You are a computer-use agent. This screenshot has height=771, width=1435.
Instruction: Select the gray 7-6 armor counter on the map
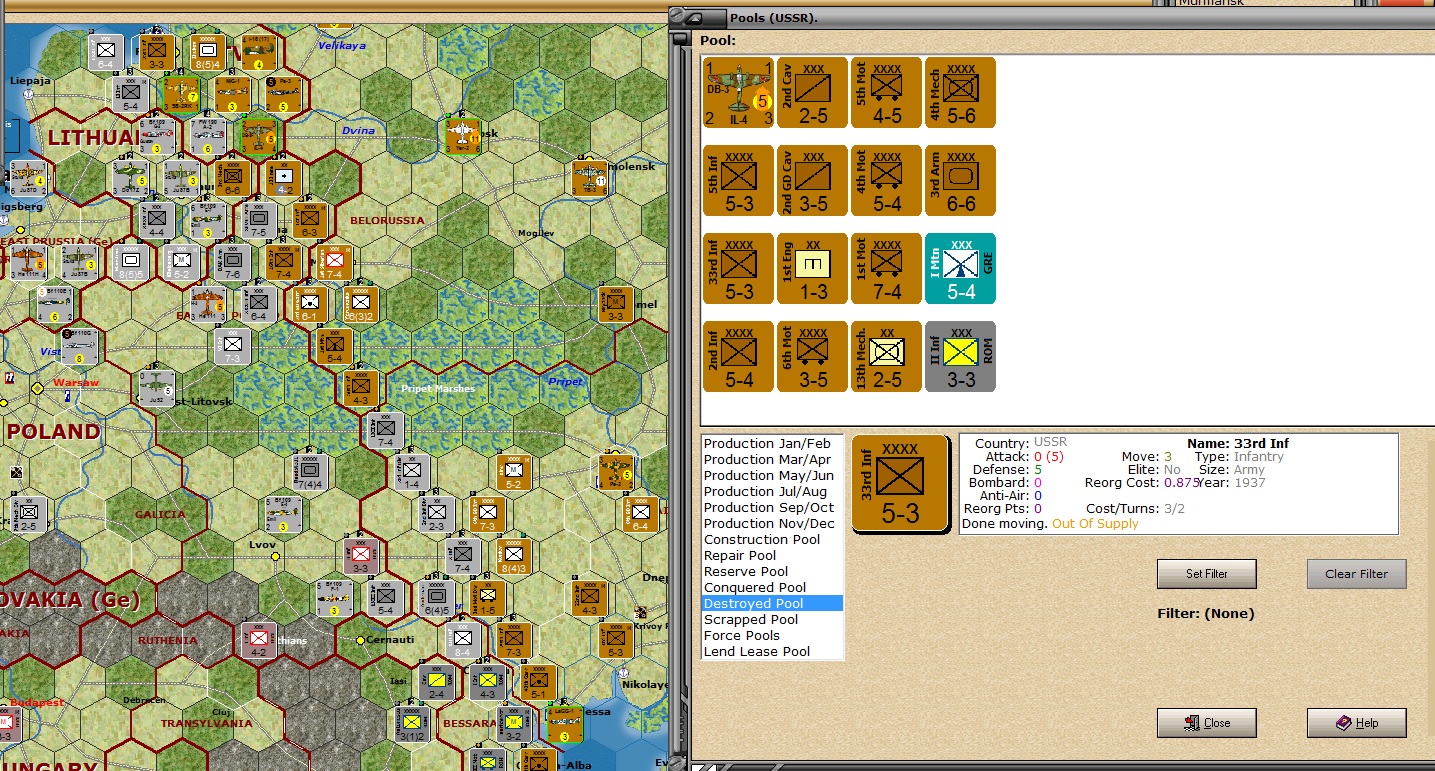(232, 263)
